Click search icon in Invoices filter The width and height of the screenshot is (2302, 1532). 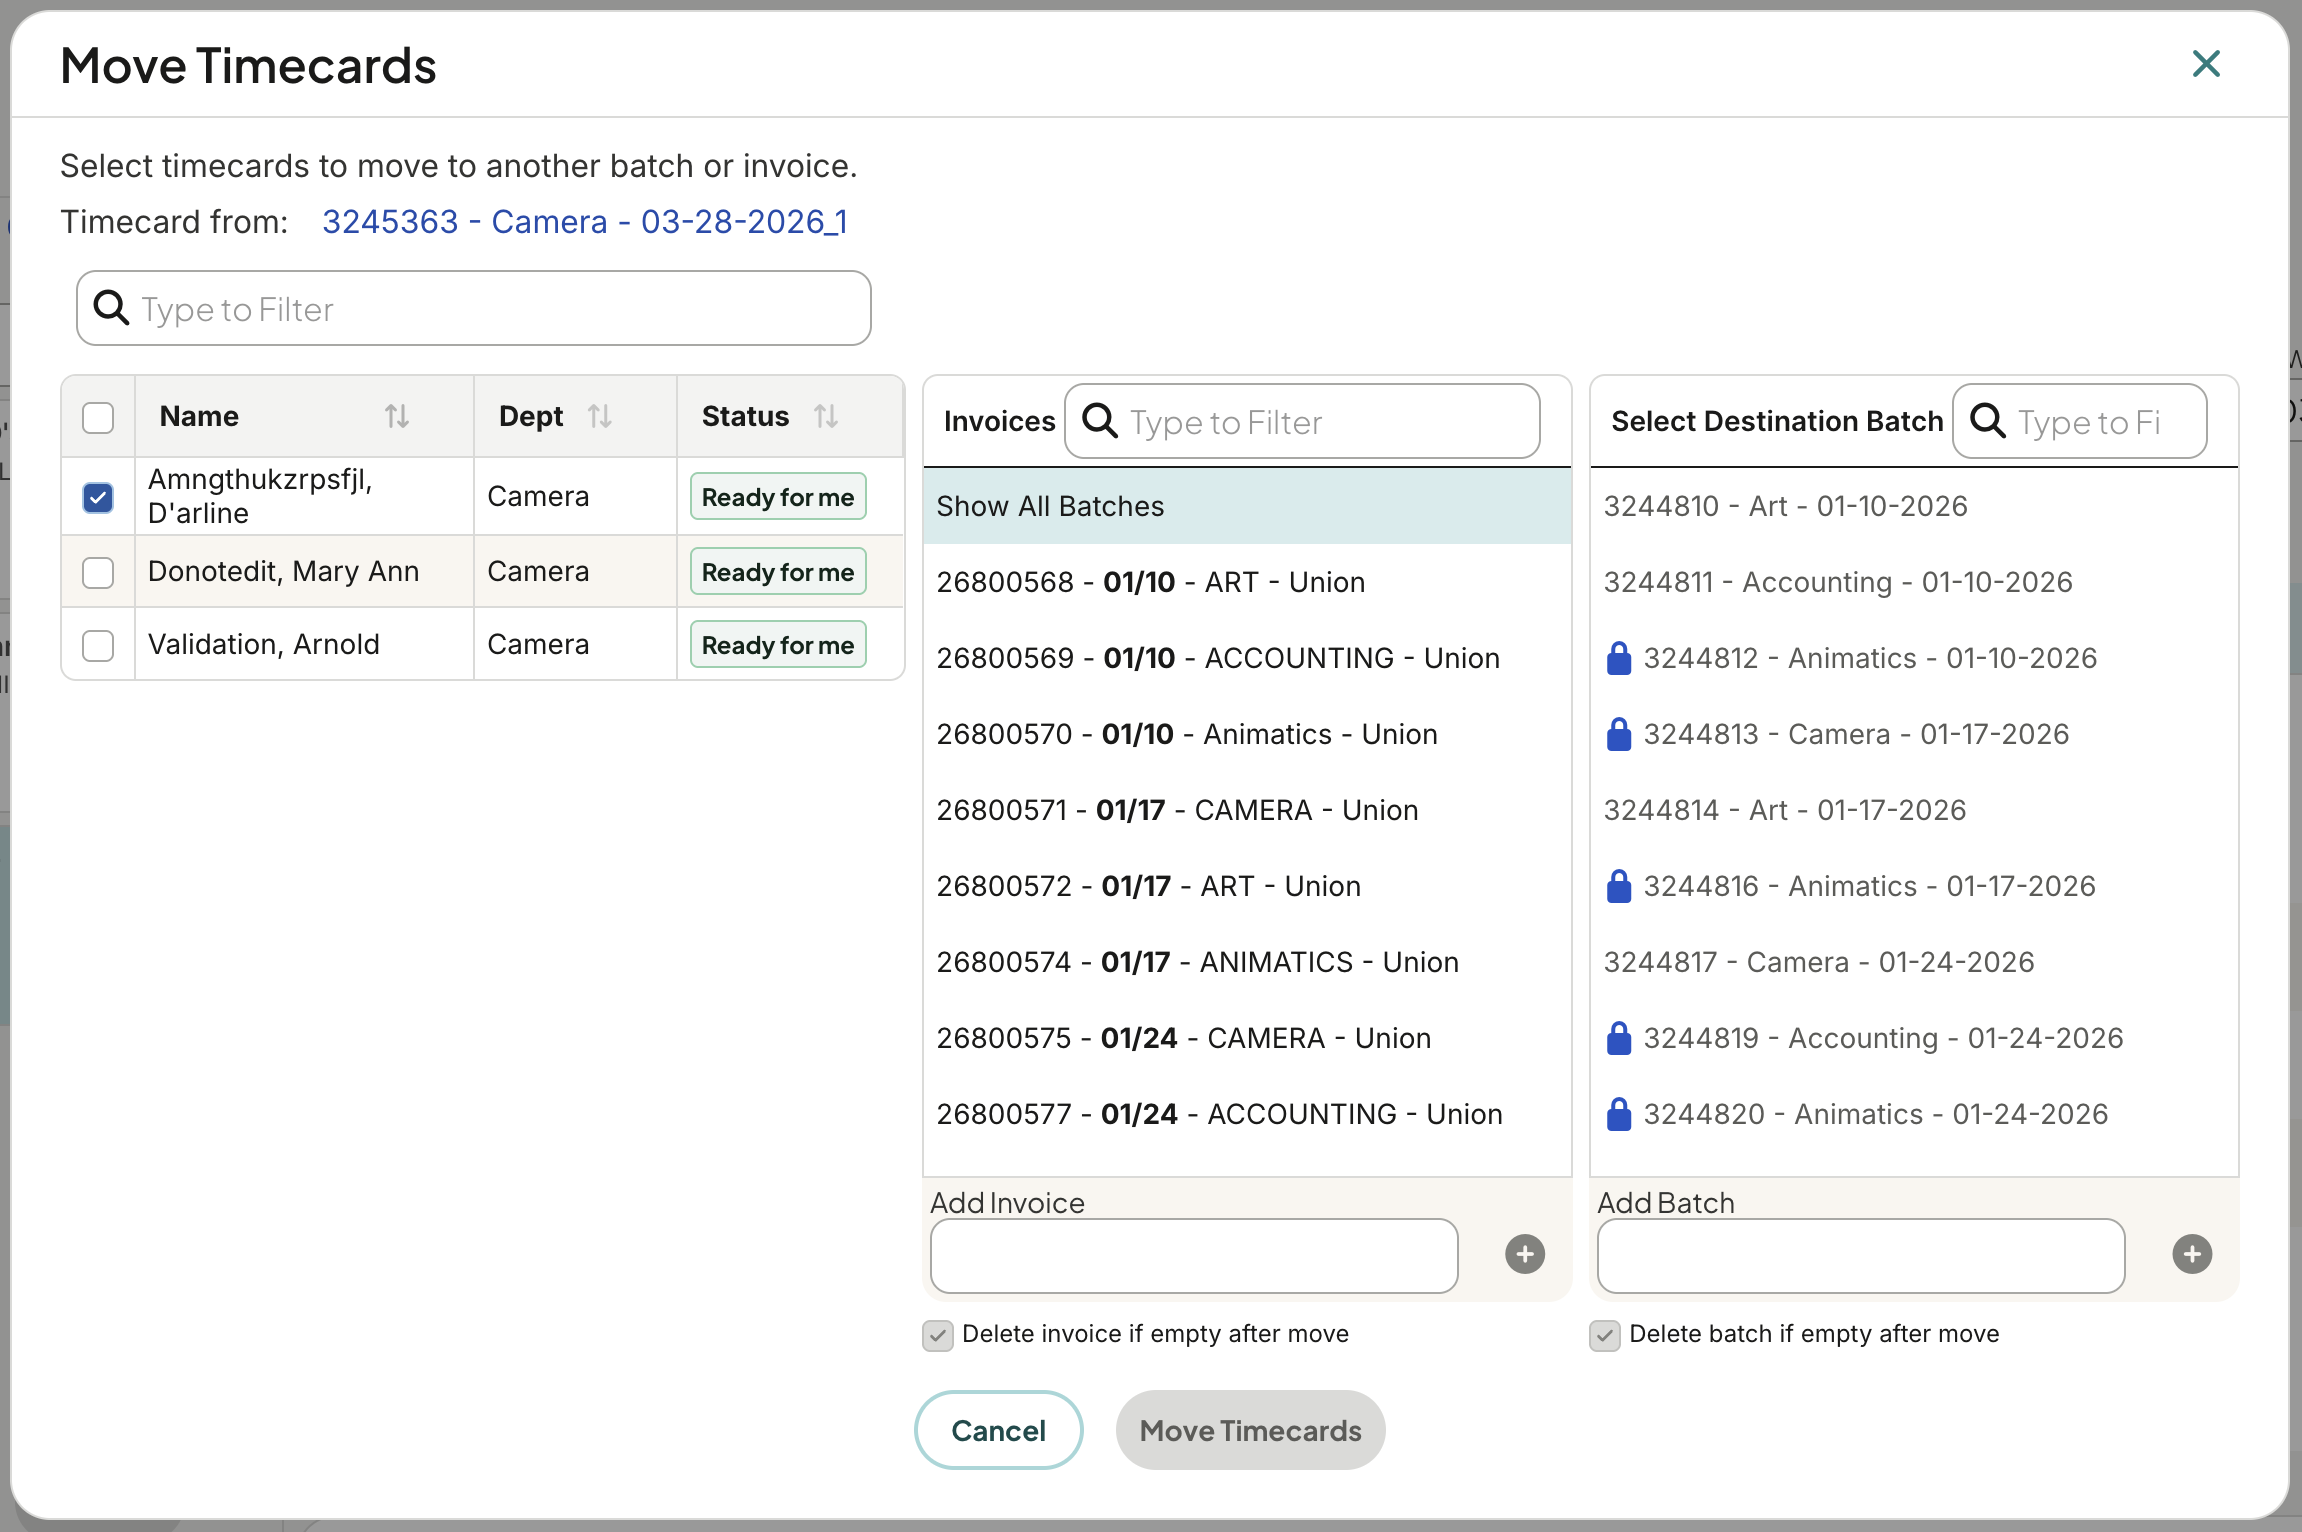tap(1100, 421)
